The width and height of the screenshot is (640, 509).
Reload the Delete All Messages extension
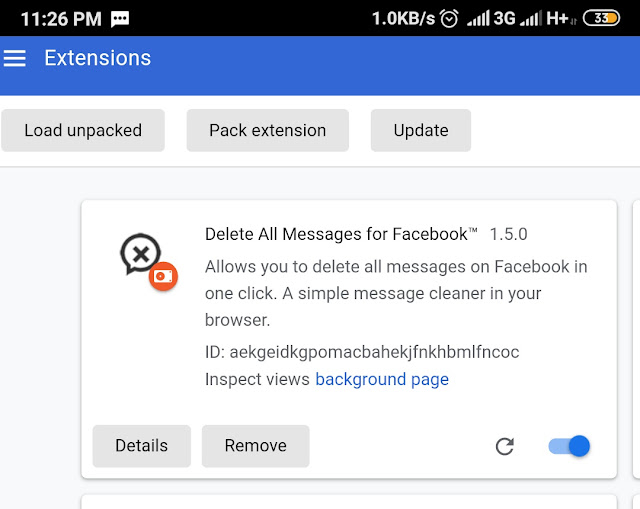(505, 446)
